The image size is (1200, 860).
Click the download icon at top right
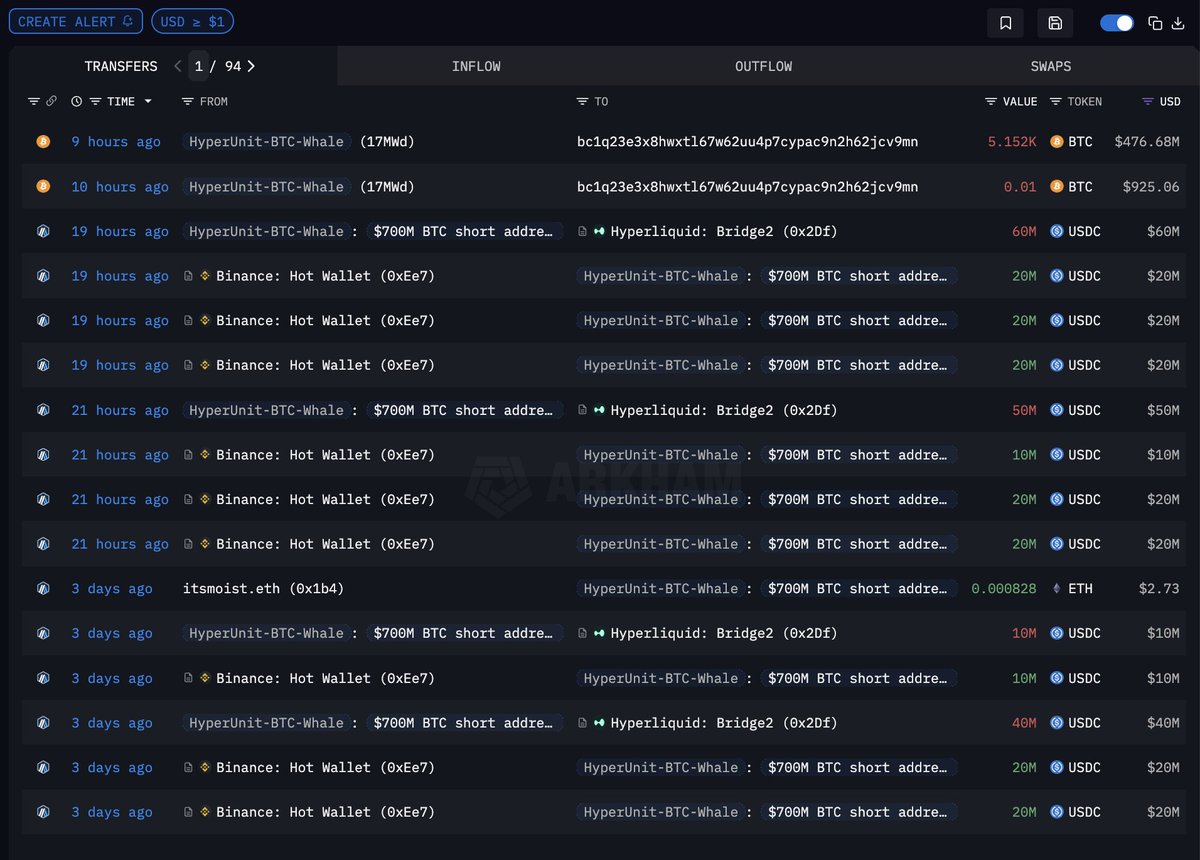(1177, 23)
